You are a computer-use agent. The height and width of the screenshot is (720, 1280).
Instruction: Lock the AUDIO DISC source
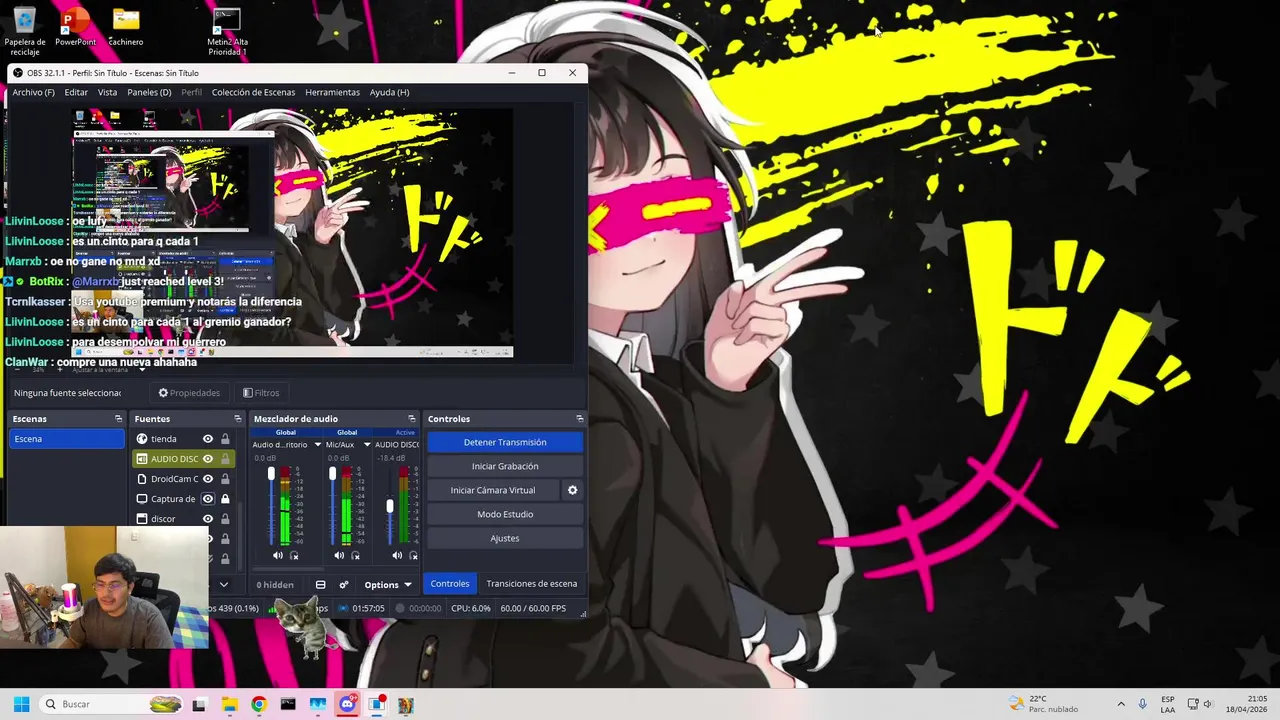[x=225, y=459]
